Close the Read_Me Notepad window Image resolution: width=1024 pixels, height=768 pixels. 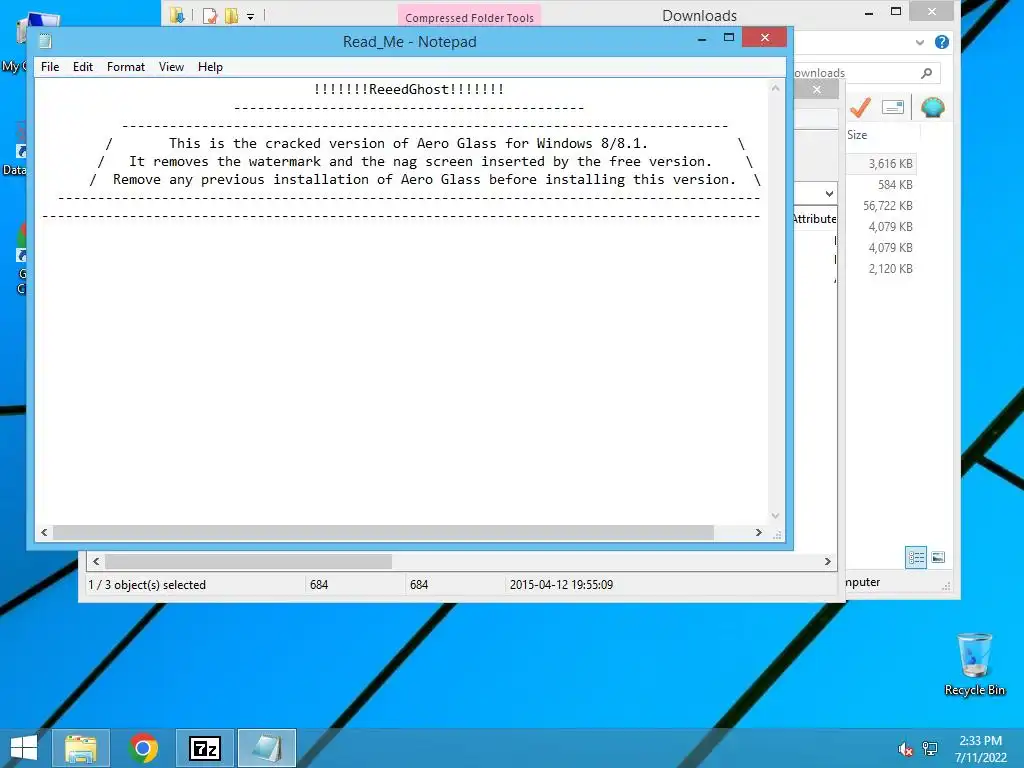pos(765,38)
